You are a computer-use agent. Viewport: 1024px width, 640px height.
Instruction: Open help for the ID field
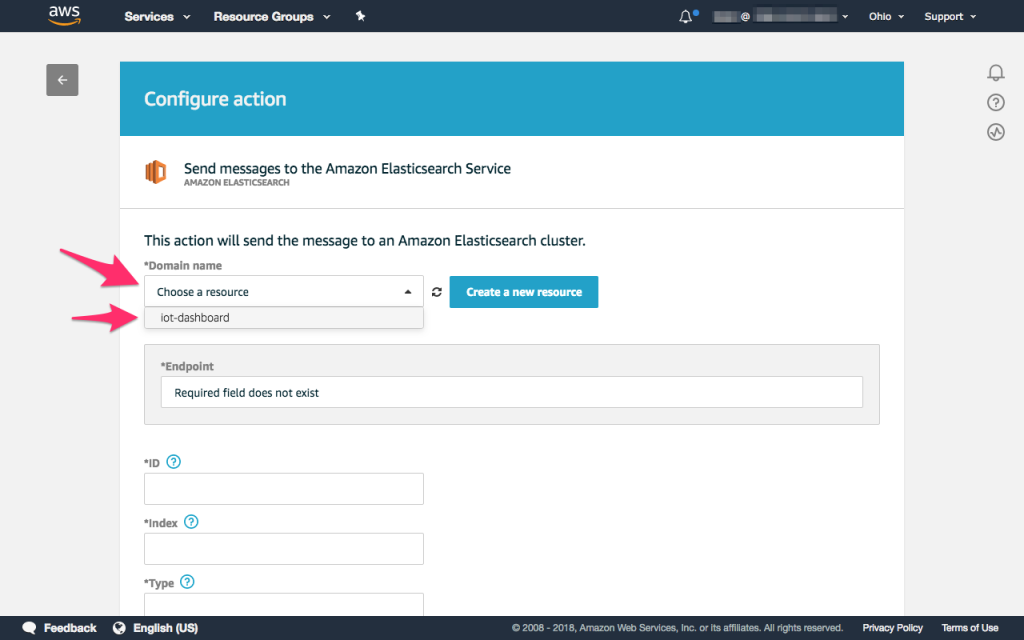pyautogui.click(x=173, y=461)
